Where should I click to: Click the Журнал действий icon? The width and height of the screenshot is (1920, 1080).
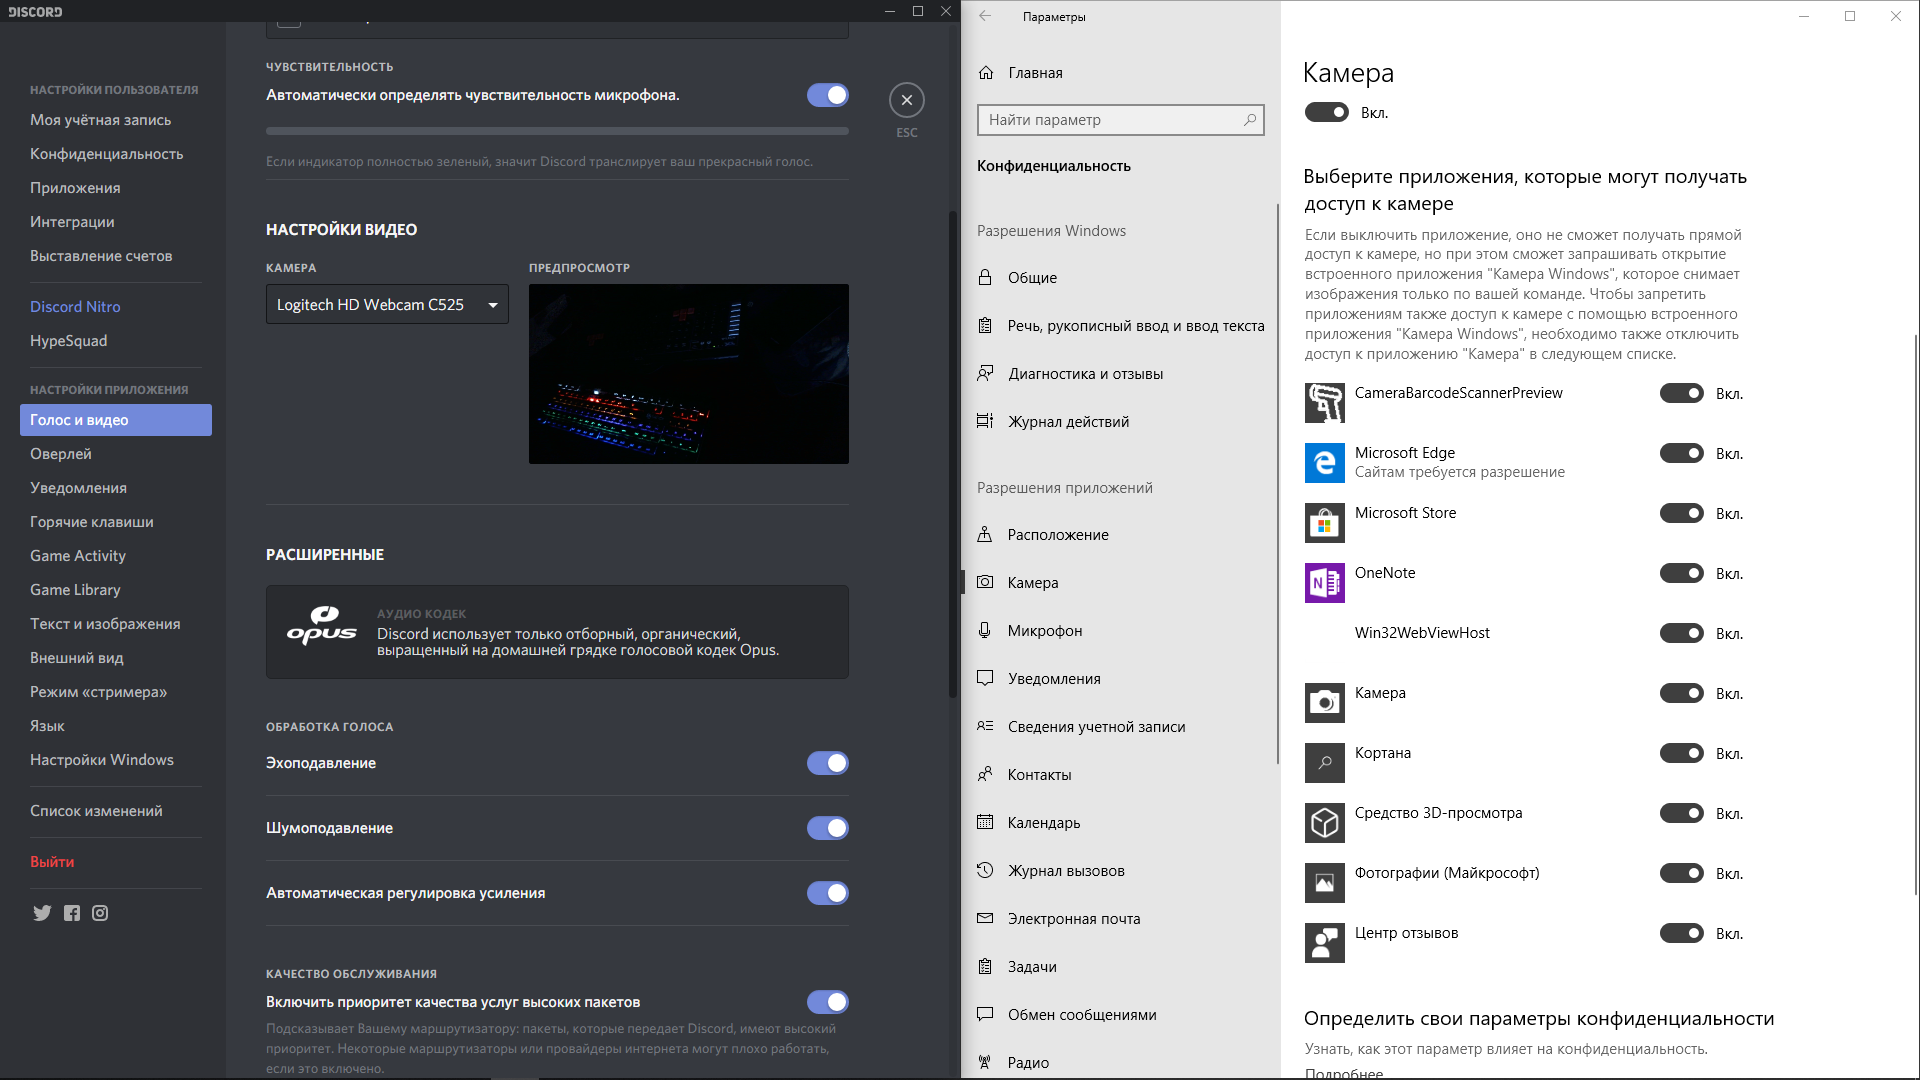click(985, 421)
